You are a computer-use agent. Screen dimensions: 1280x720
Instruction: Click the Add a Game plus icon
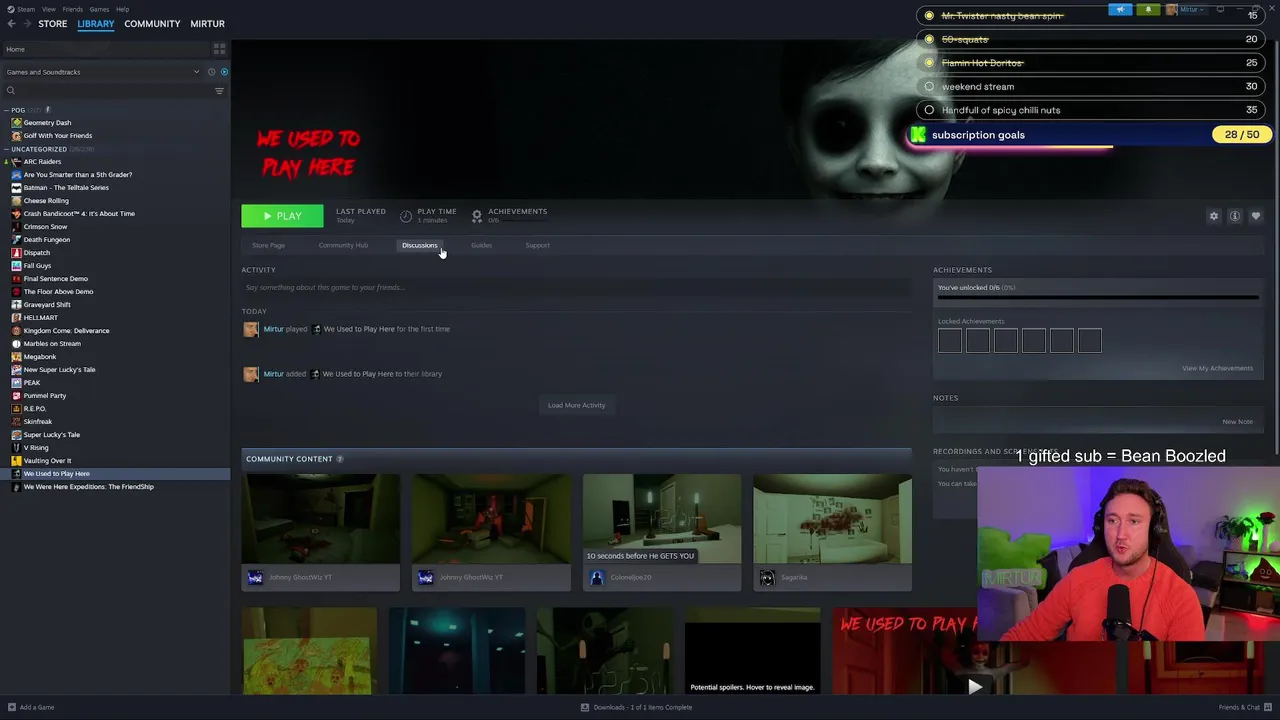[11, 707]
